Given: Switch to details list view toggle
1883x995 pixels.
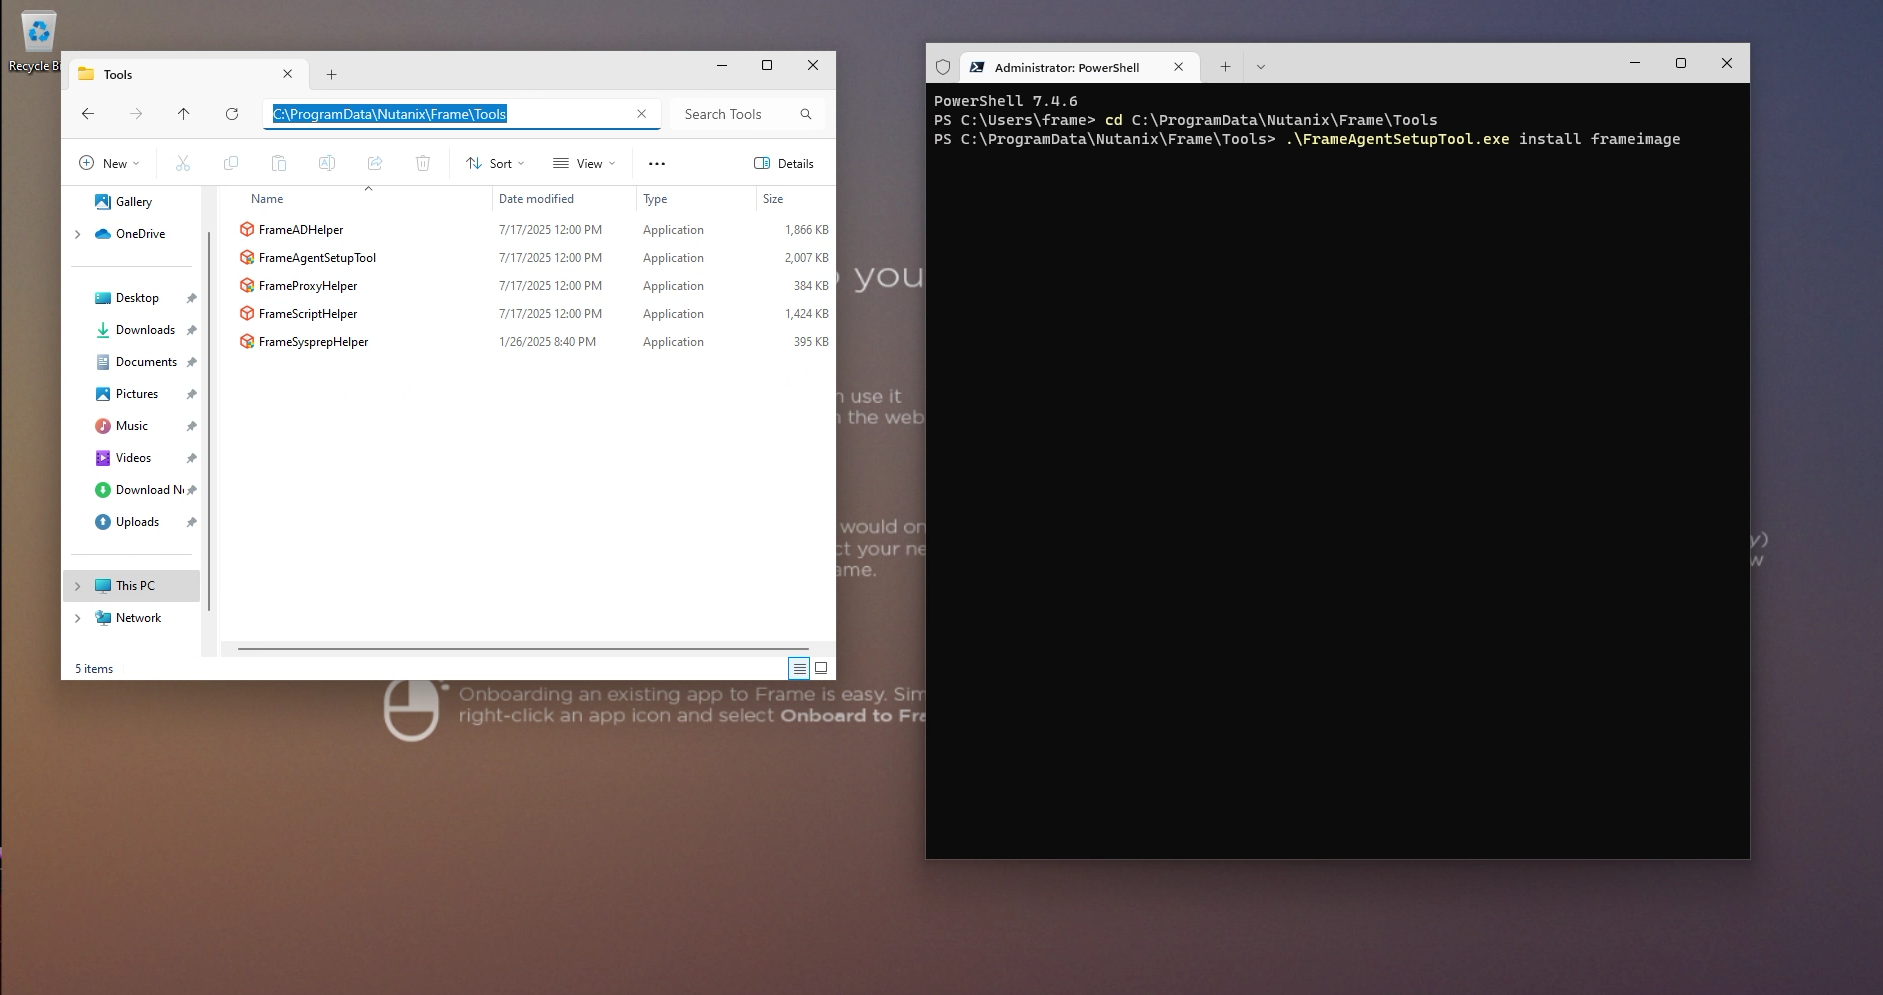Looking at the screenshot, I should click(x=799, y=668).
